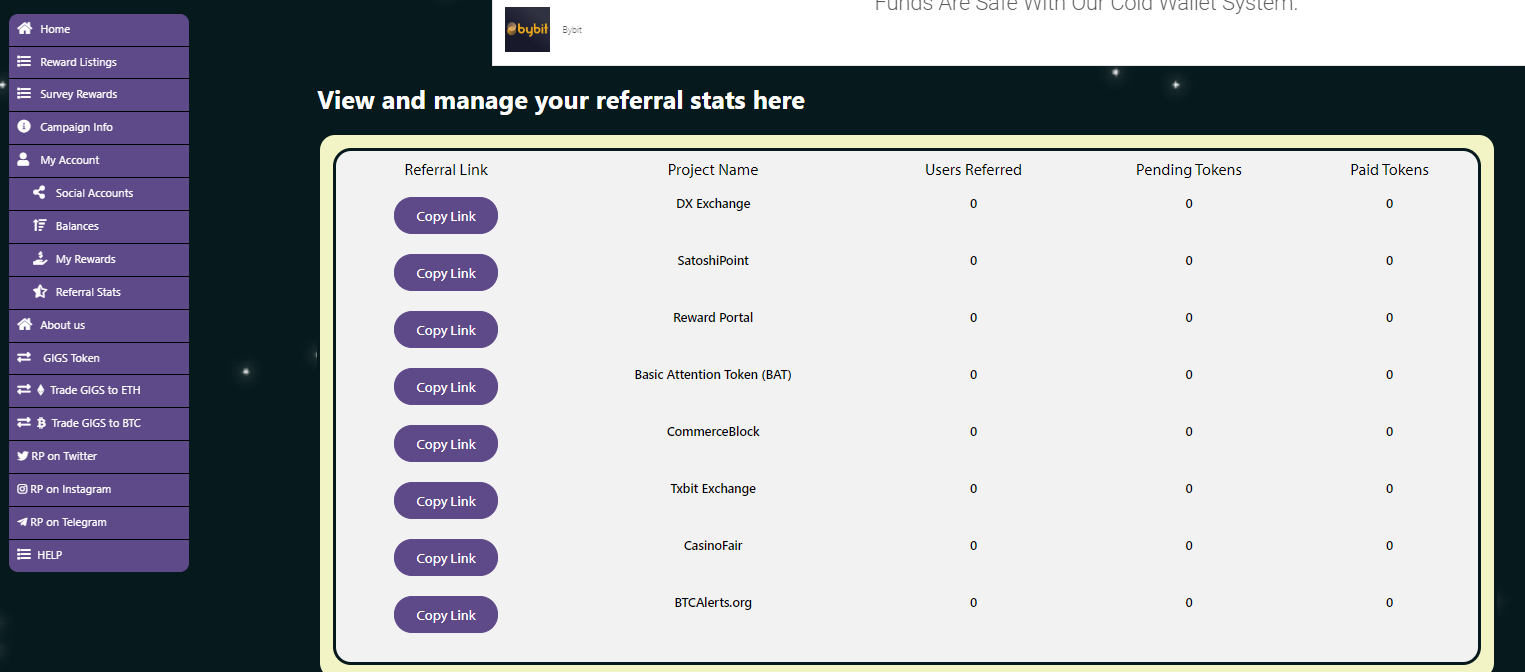Go to Campaign Info
This screenshot has height=672, width=1525.
coord(99,128)
